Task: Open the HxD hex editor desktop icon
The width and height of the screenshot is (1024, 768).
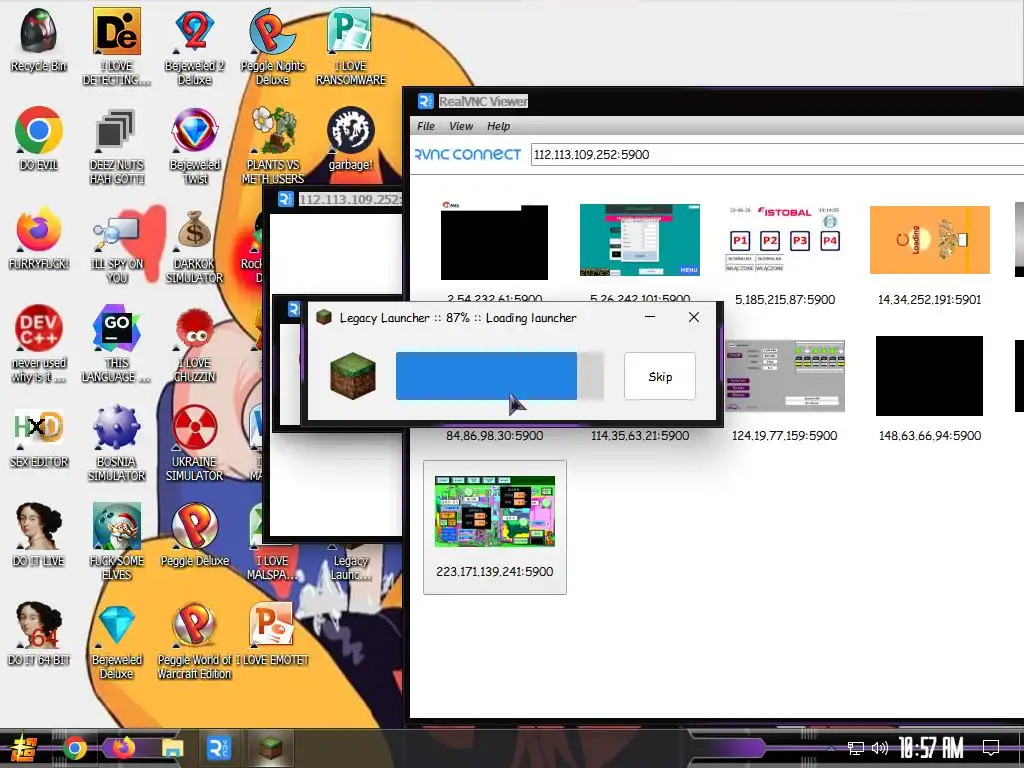Action: 39,438
